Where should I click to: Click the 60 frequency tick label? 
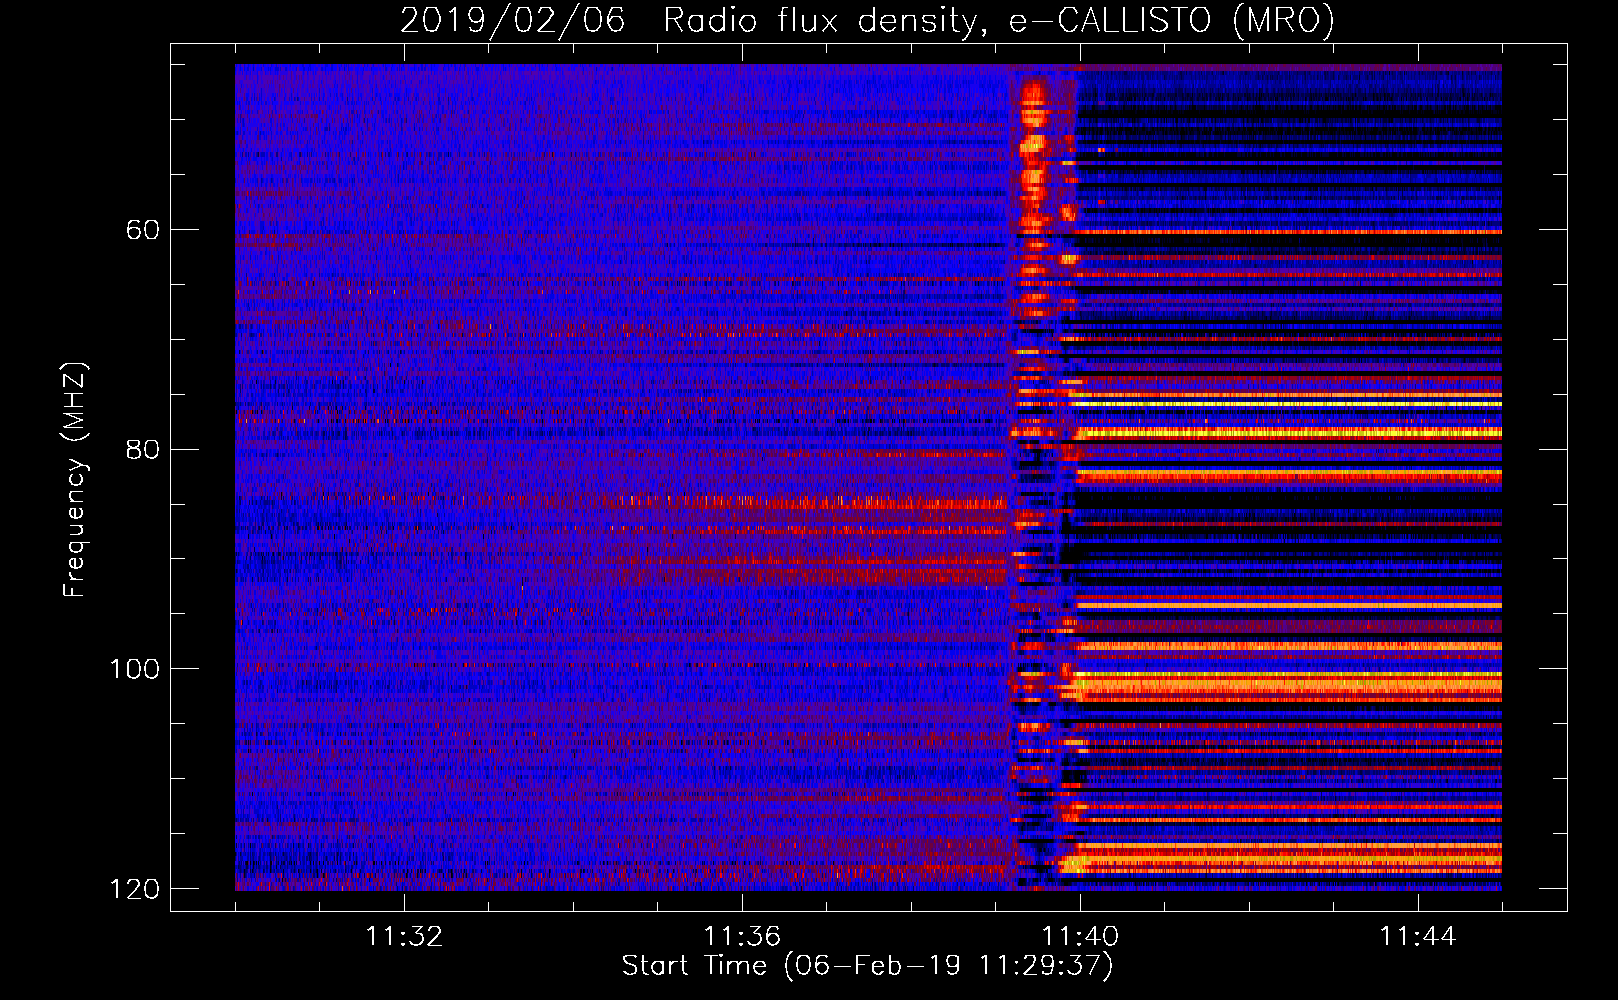click(143, 230)
